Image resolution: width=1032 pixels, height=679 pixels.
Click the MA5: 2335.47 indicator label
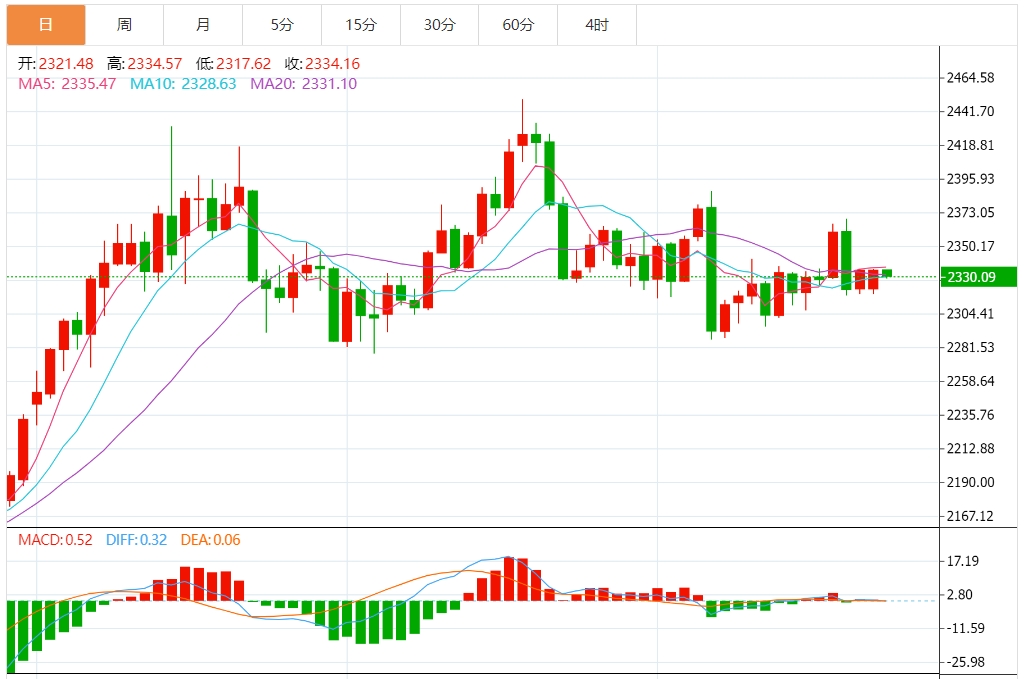[x=67, y=84]
